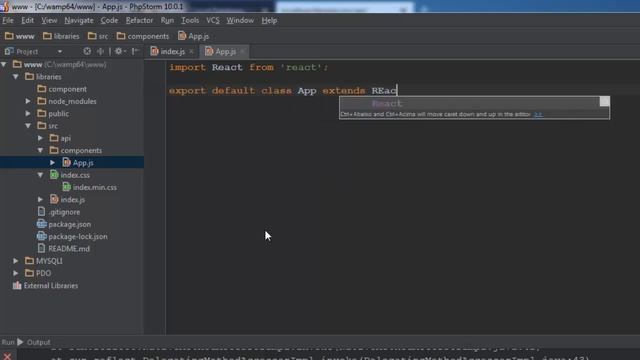Screen dimensions: 640x360
Task: Click the src breadcrumb folder
Action: point(98,36)
